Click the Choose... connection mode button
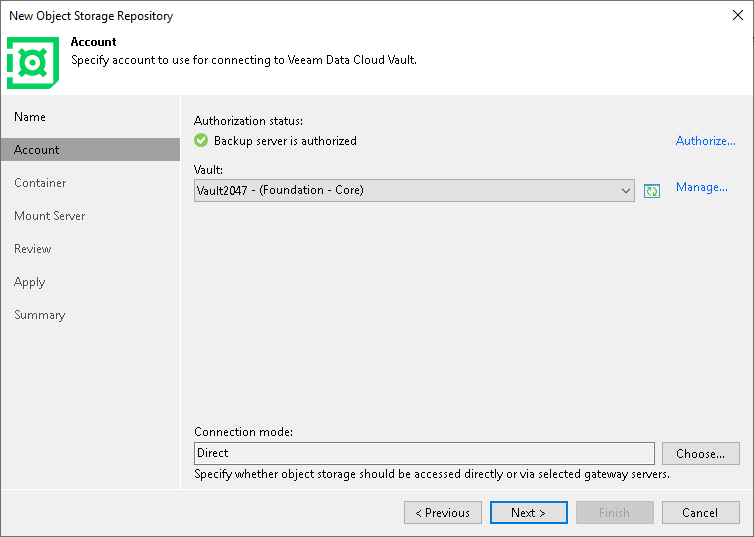The width and height of the screenshot is (754, 537). [x=701, y=453]
